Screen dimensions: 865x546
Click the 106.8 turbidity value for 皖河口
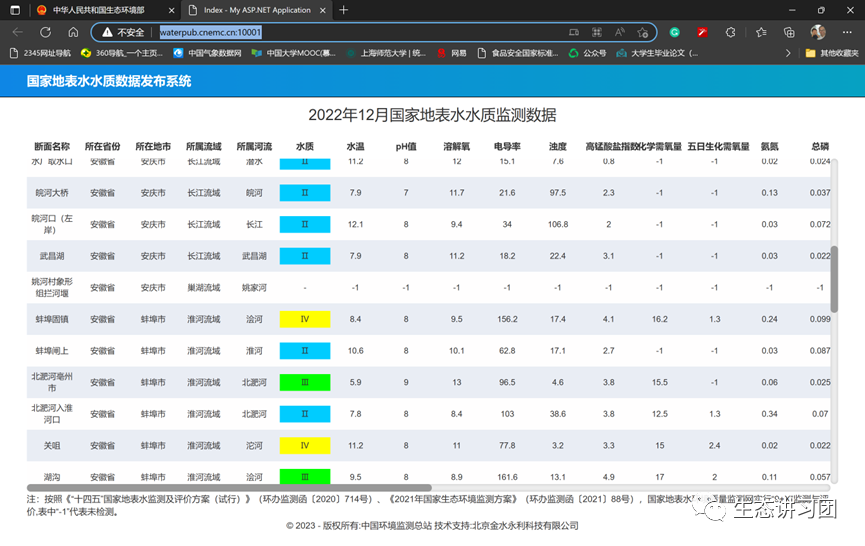coord(558,224)
